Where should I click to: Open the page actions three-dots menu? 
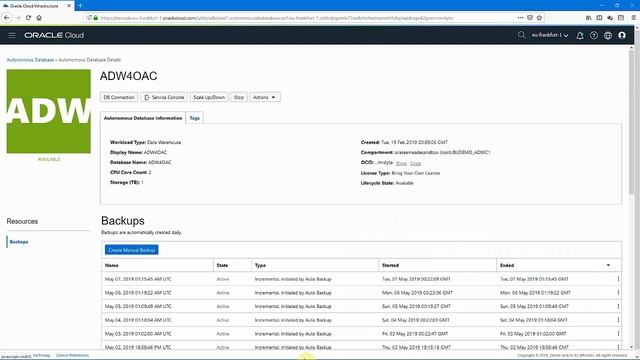click(x=520, y=18)
